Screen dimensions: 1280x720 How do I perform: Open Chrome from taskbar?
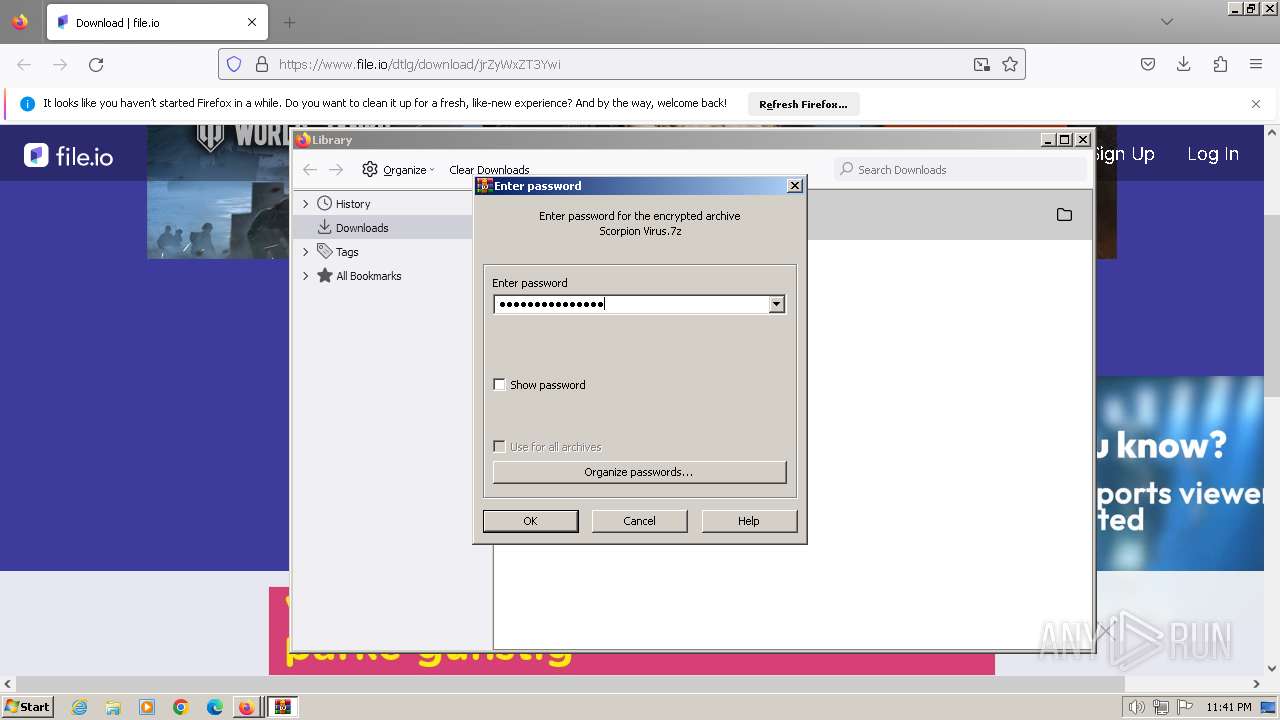tap(181, 707)
